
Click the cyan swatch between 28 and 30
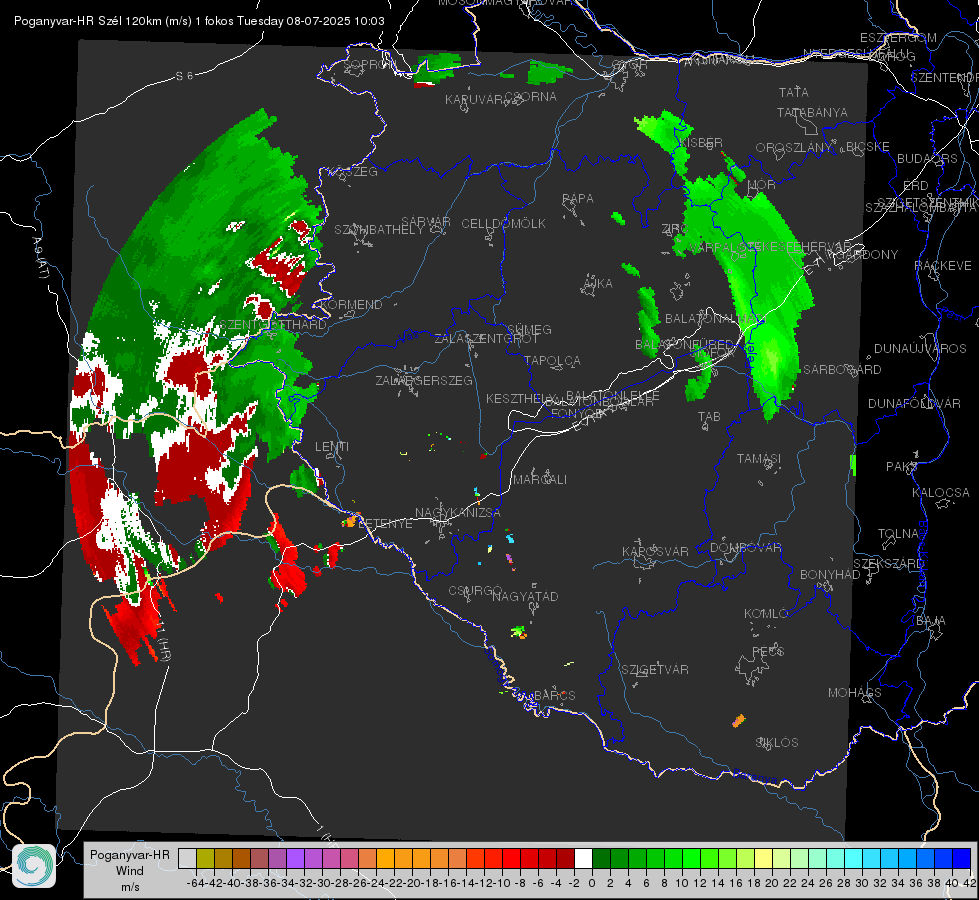(854, 859)
